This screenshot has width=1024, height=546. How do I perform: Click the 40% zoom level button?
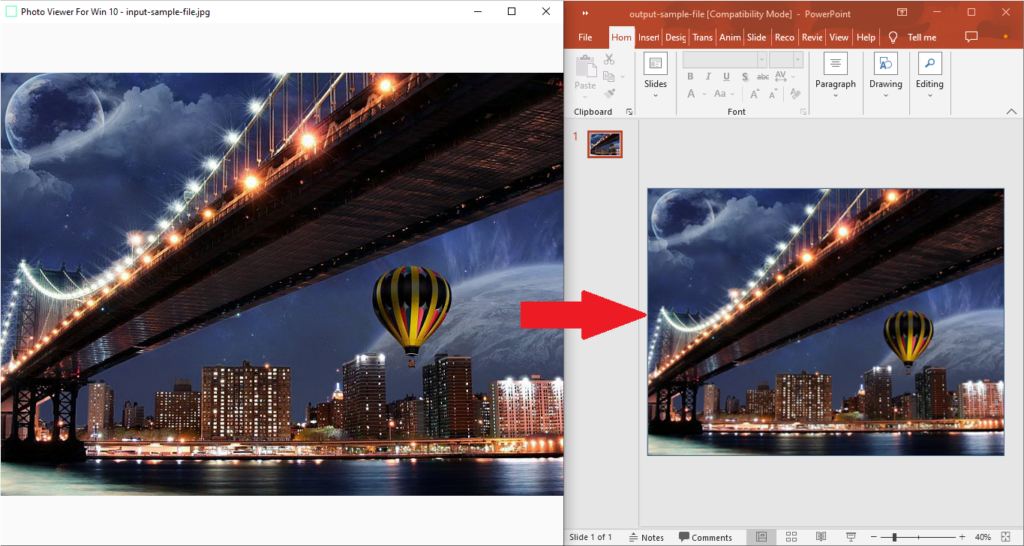[983, 537]
